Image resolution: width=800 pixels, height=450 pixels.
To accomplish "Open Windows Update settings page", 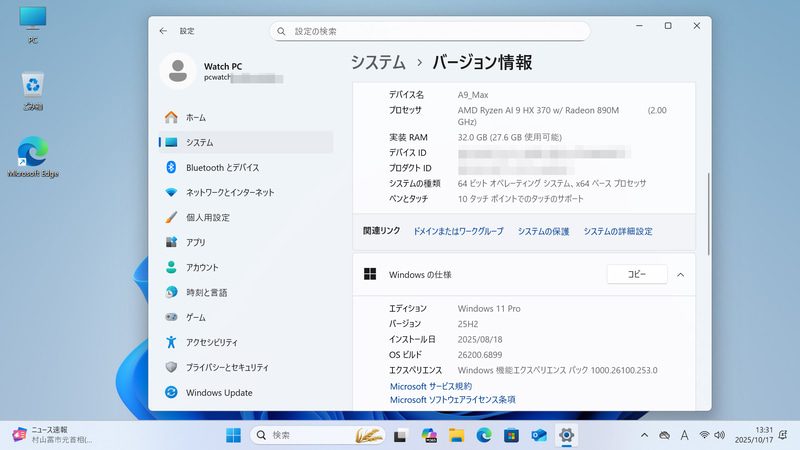I will click(246, 392).
